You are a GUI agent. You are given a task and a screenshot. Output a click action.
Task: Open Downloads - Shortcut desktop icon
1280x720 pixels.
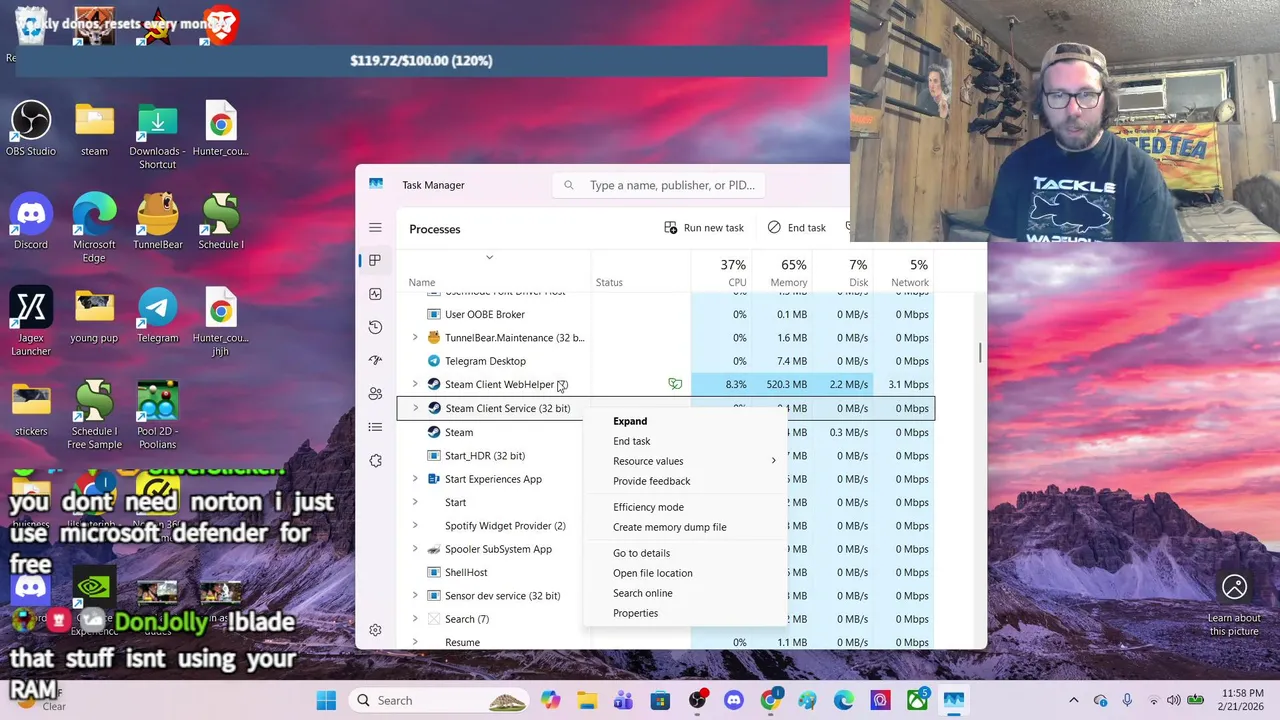pos(157,136)
